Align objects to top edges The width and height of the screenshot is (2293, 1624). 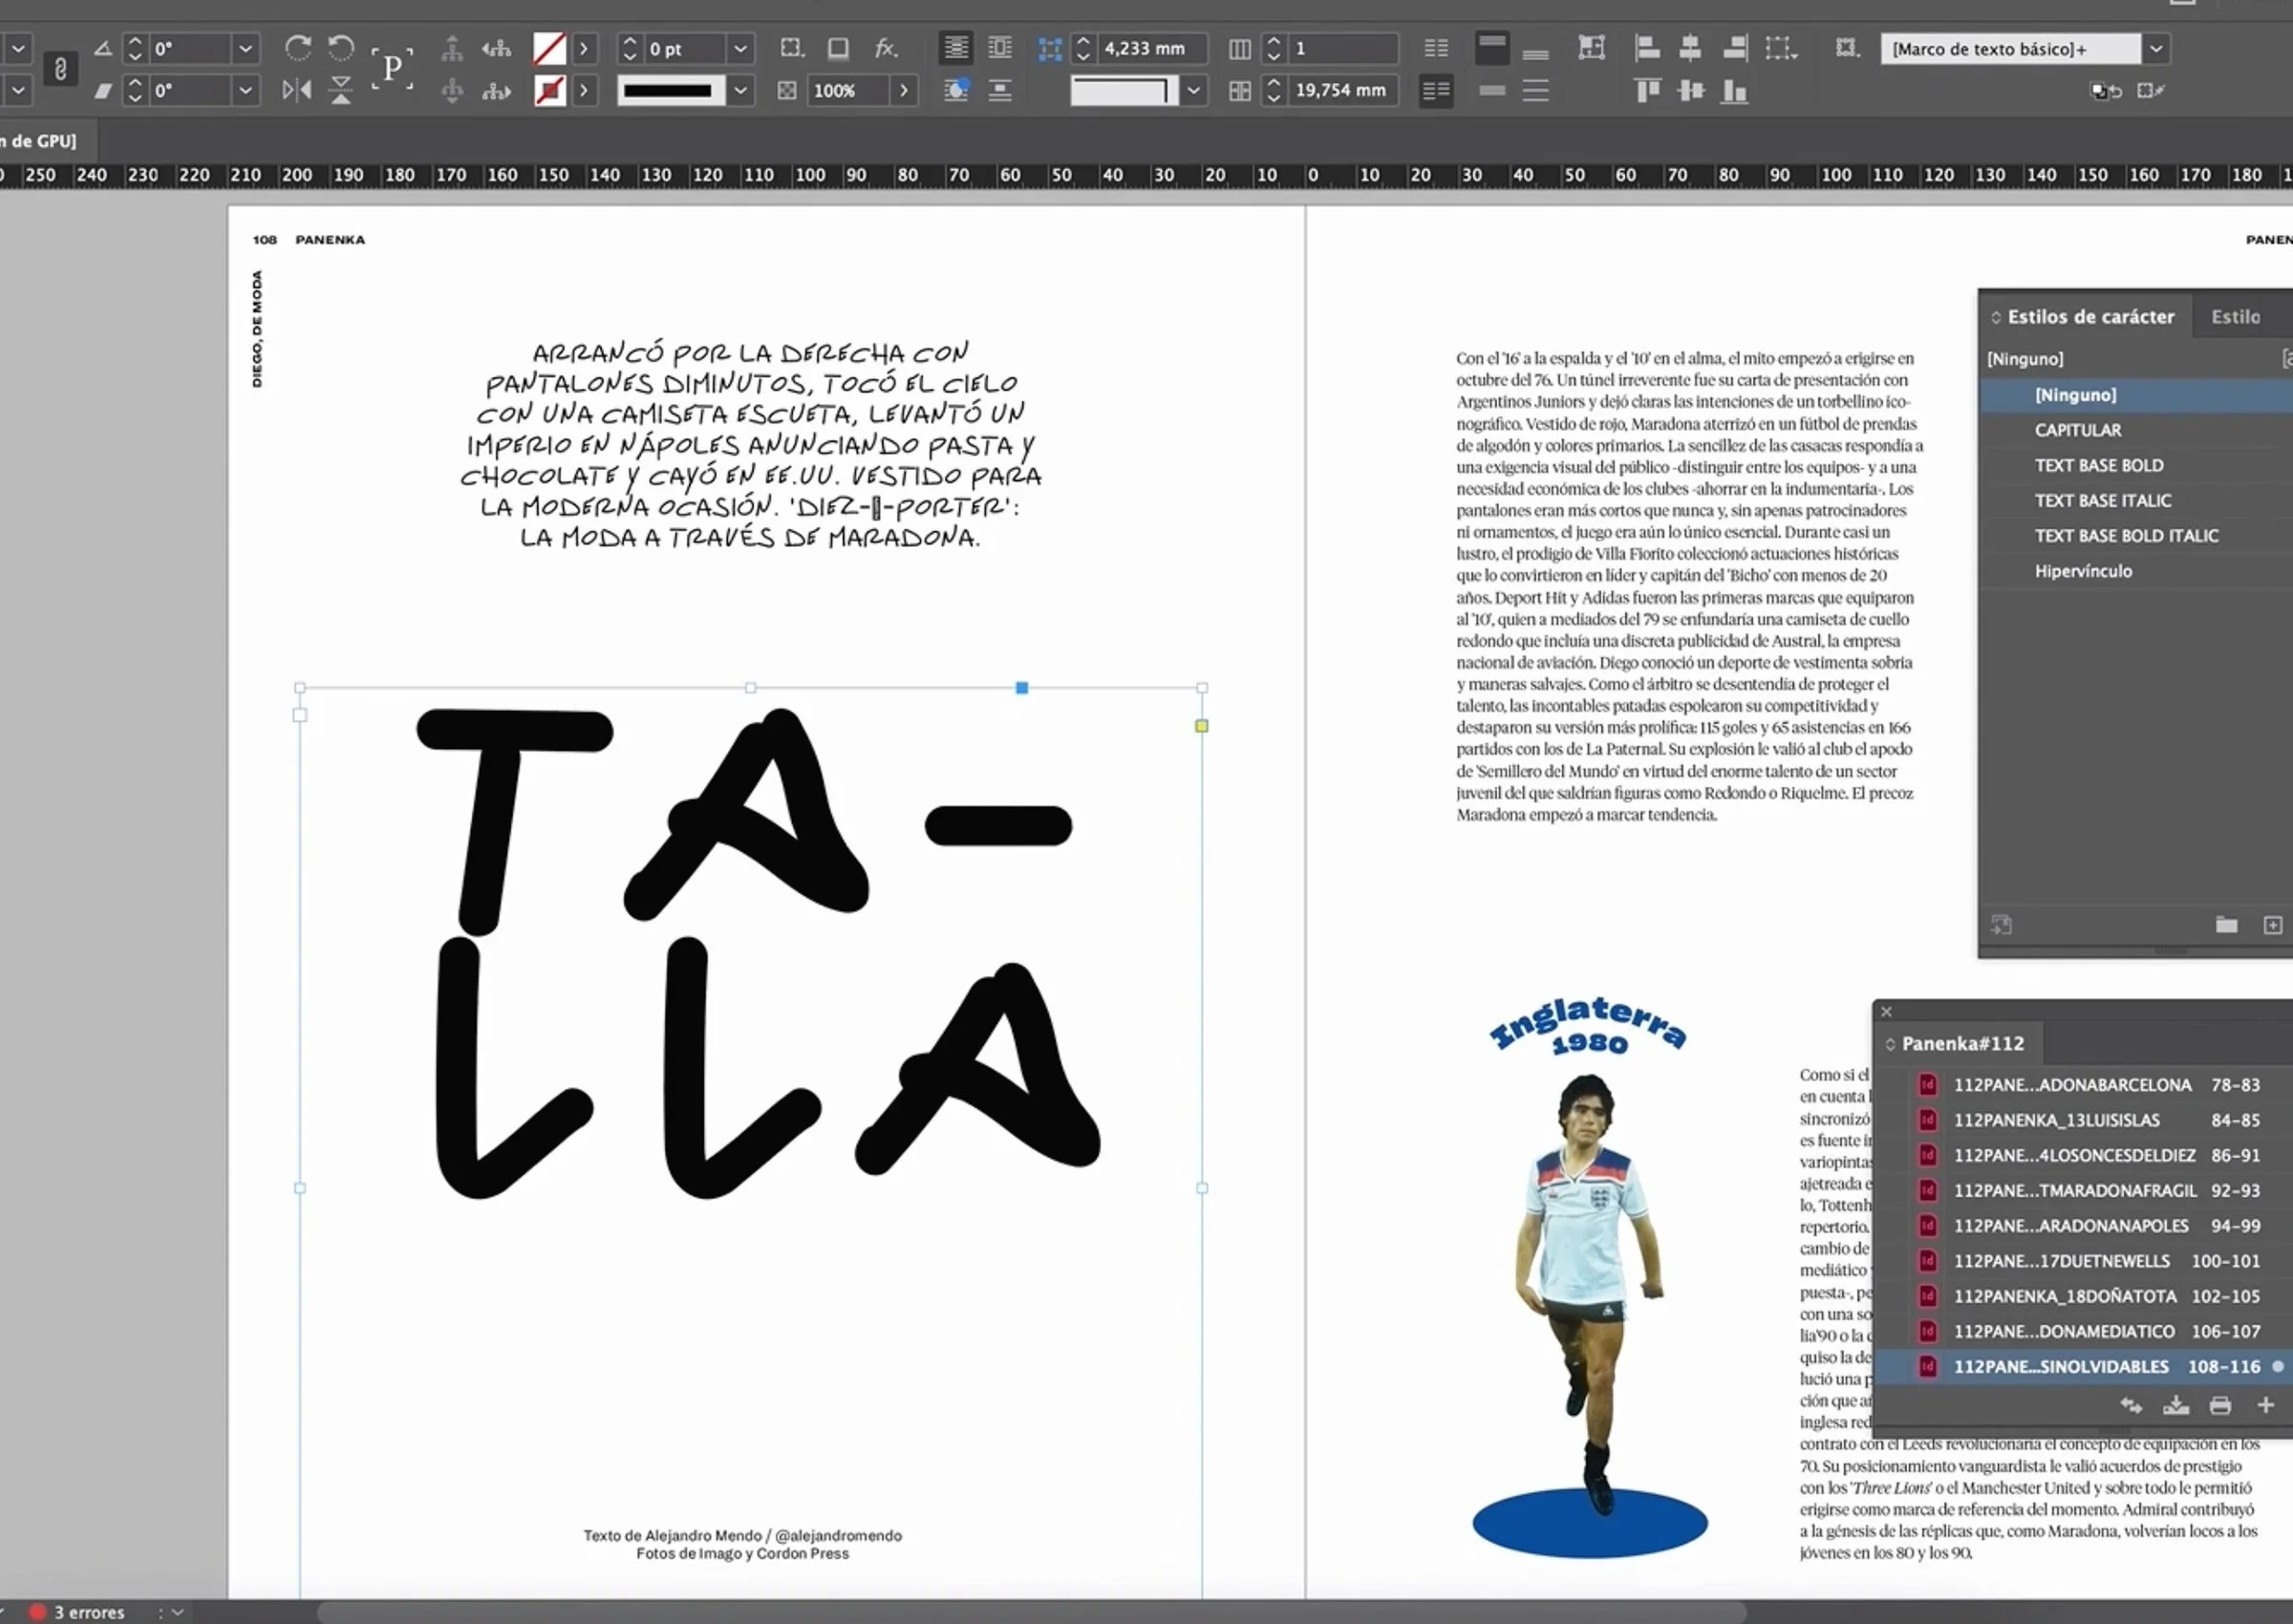pyautogui.click(x=1647, y=91)
